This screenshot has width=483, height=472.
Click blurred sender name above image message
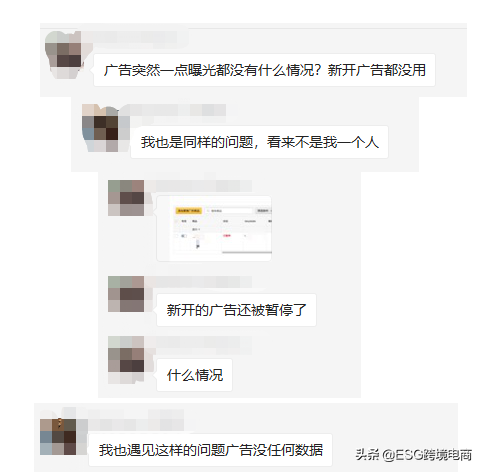199,186
